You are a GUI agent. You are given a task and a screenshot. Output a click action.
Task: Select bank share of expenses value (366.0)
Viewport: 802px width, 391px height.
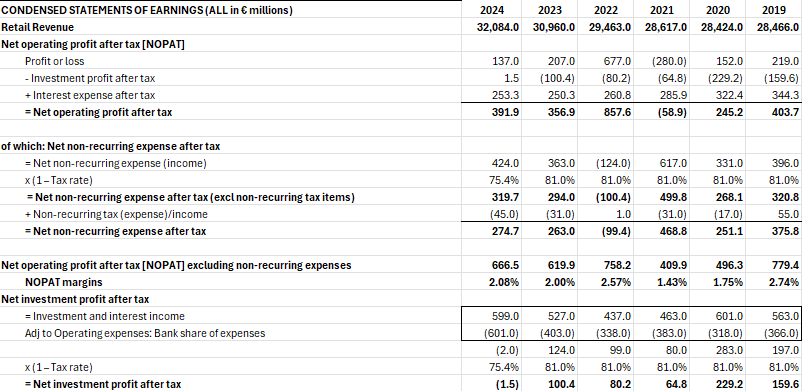(782, 333)
